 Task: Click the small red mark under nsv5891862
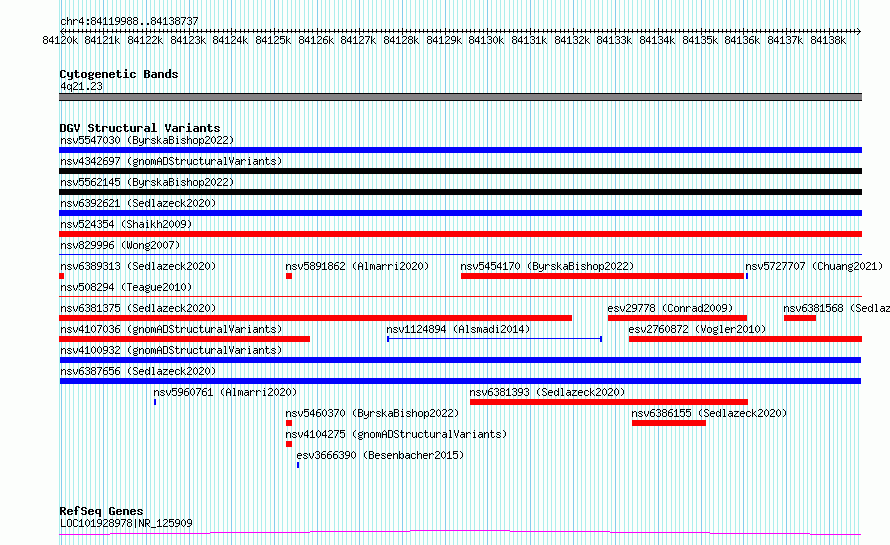coord(289,276)
